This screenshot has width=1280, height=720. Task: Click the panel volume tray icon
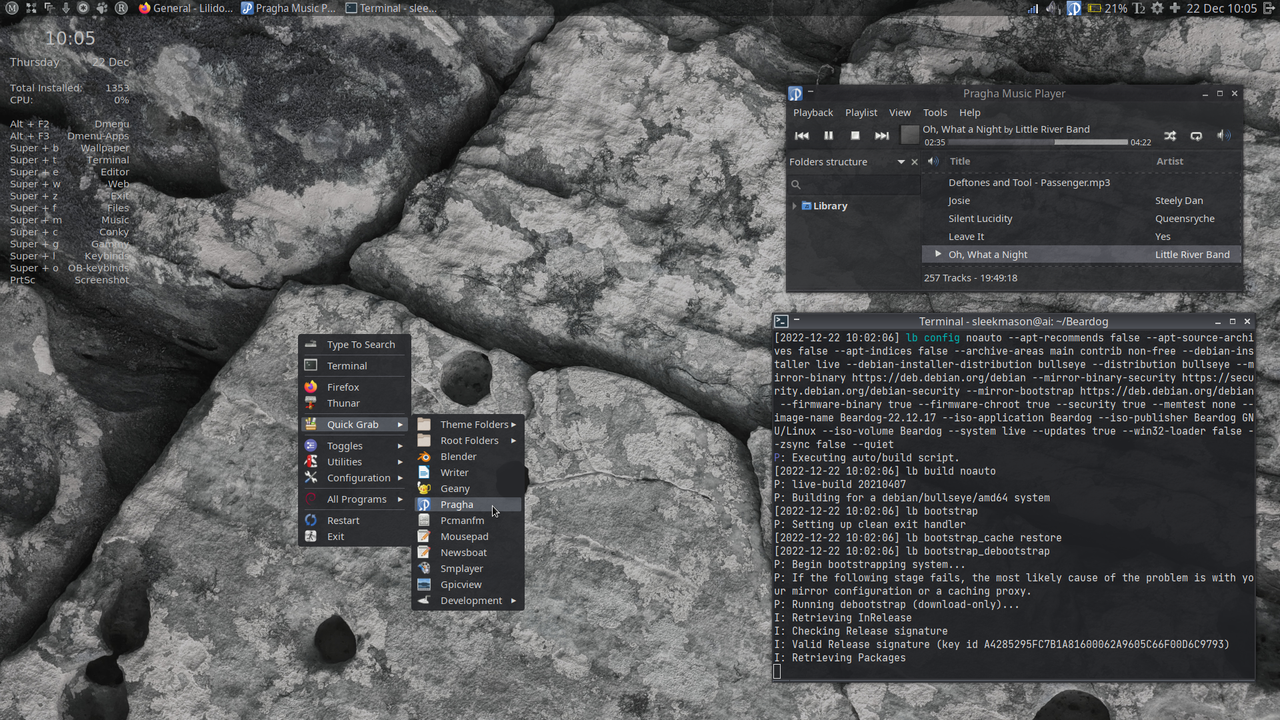1054,8
